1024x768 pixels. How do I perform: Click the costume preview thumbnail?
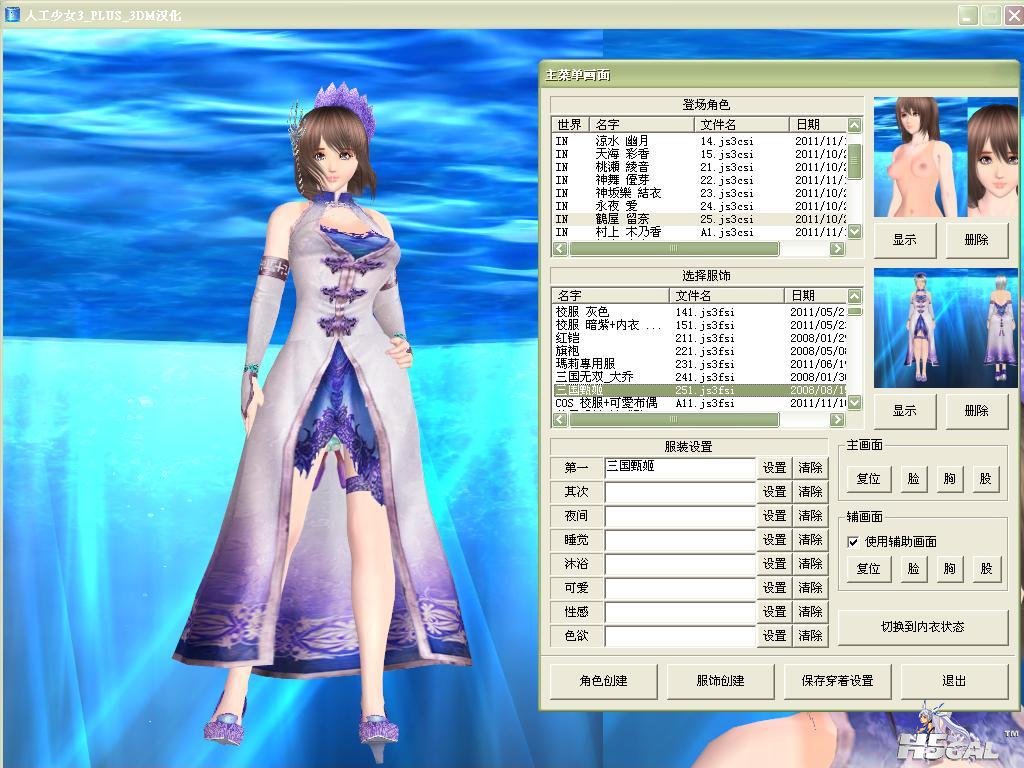pos(946,328)
